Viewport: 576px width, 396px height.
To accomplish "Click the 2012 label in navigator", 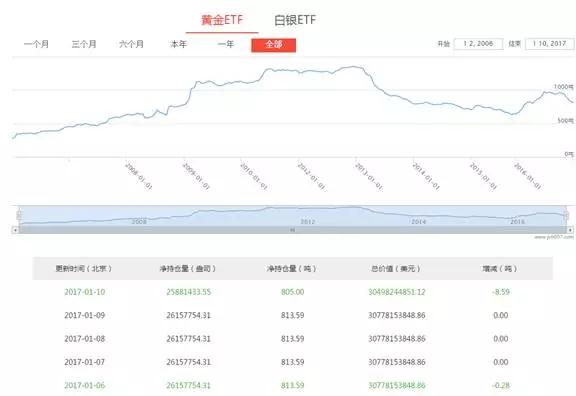I will pos(308,222).
